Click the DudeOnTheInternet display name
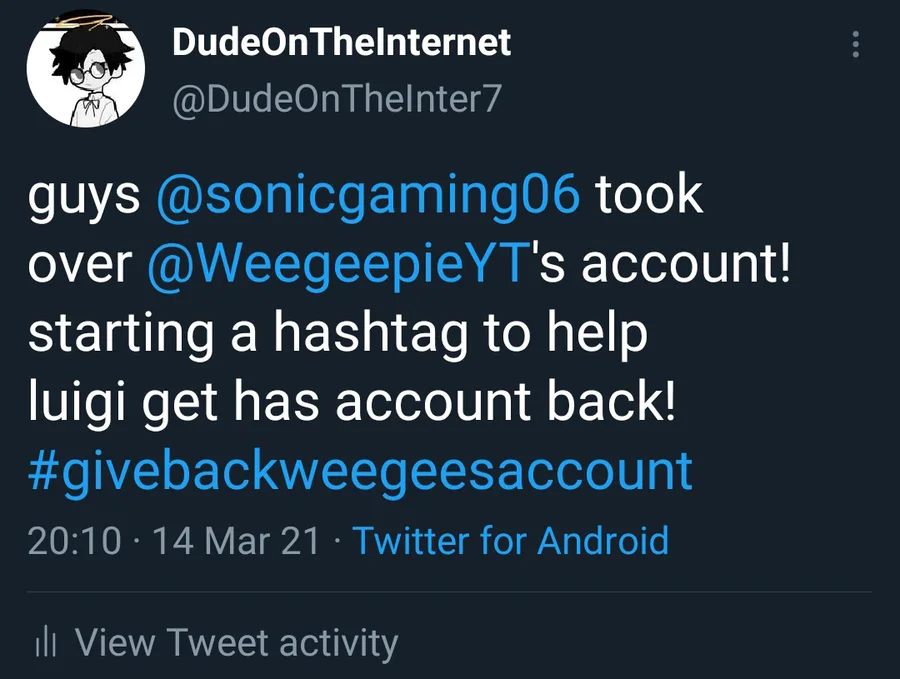 341,42
